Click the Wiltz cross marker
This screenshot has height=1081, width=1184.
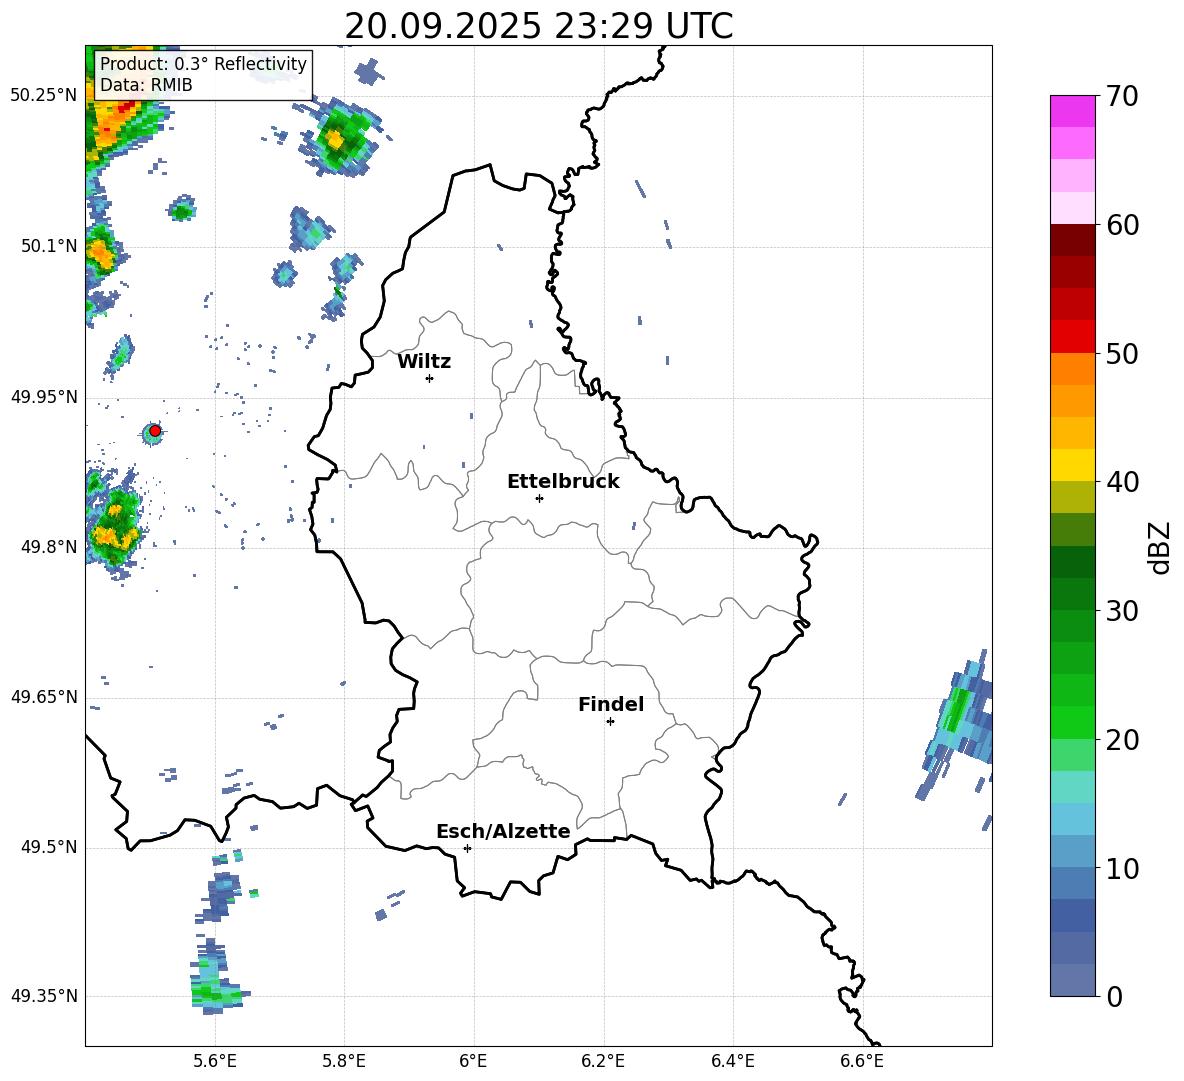click(430, 378)
